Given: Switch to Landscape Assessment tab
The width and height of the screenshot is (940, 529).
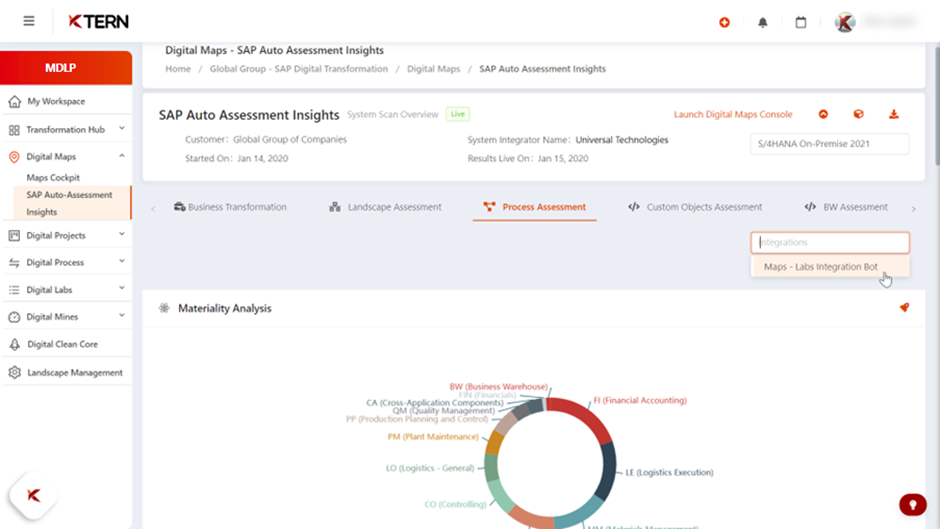Looking at the screenshot, I should (385, 207).
